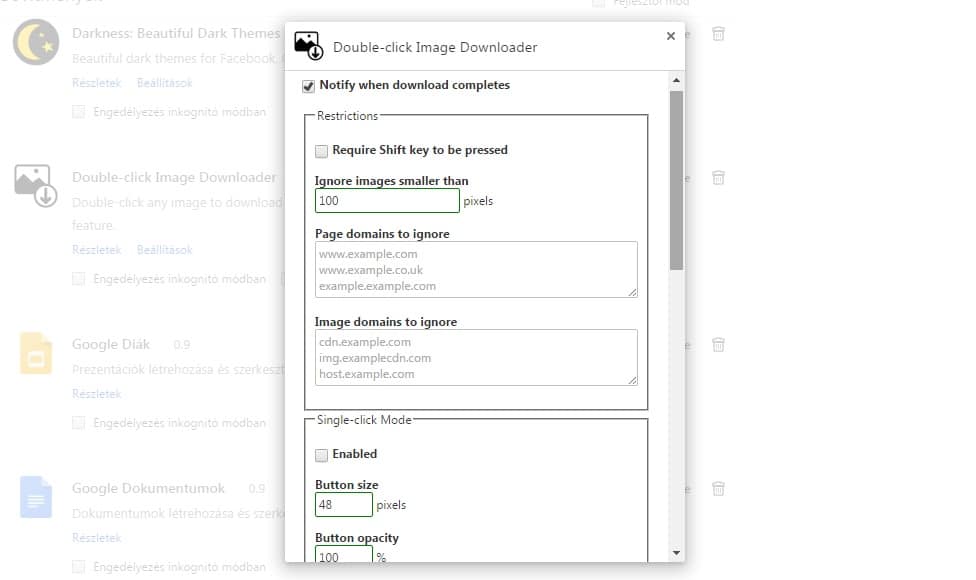Open Részletek link under Darkness extension
The height and width of the screenshot is (580, 976).
tap(96, 83)
